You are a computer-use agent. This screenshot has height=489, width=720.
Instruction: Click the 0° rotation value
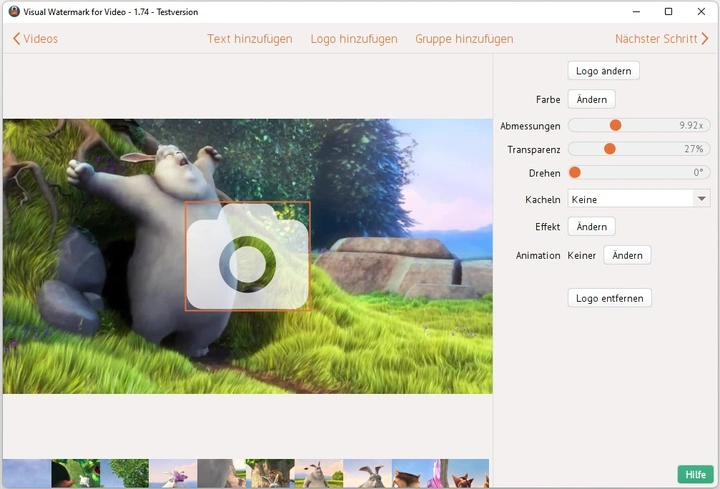point(698,173)
